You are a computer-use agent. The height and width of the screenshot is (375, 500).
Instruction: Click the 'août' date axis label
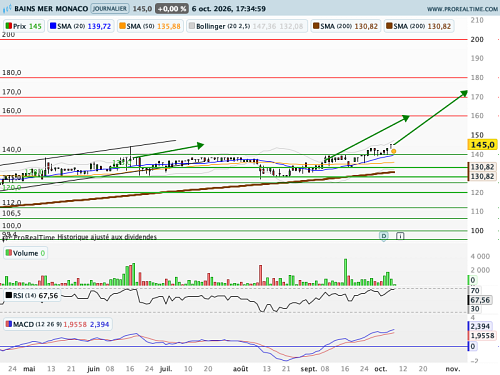[x=240, y=369]
